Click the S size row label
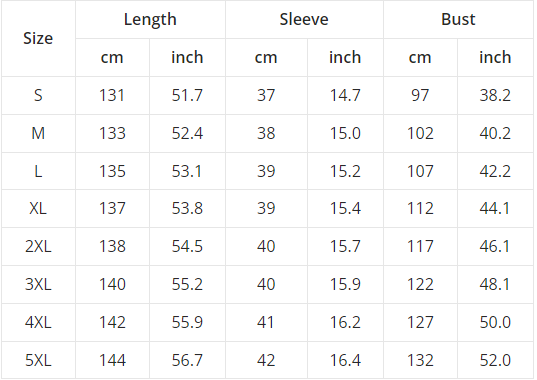 tap(38, 95)
